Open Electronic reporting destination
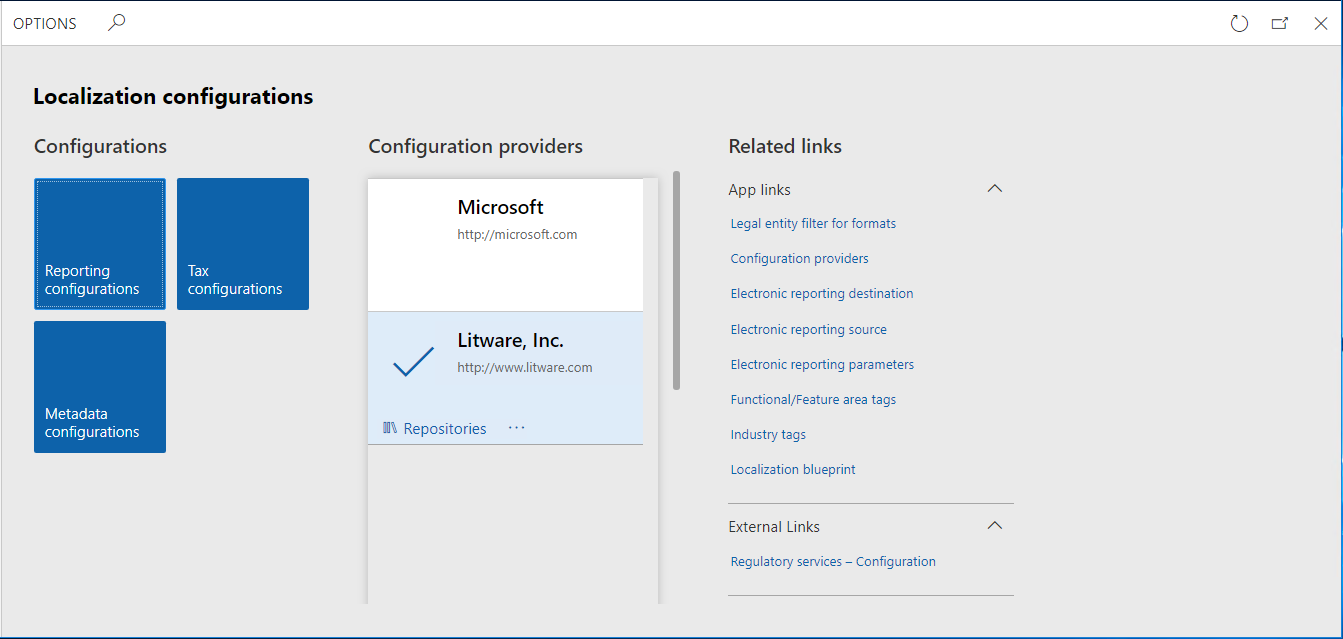The height and width of the screenshot is (639, 1343). [x=821, y=293]
